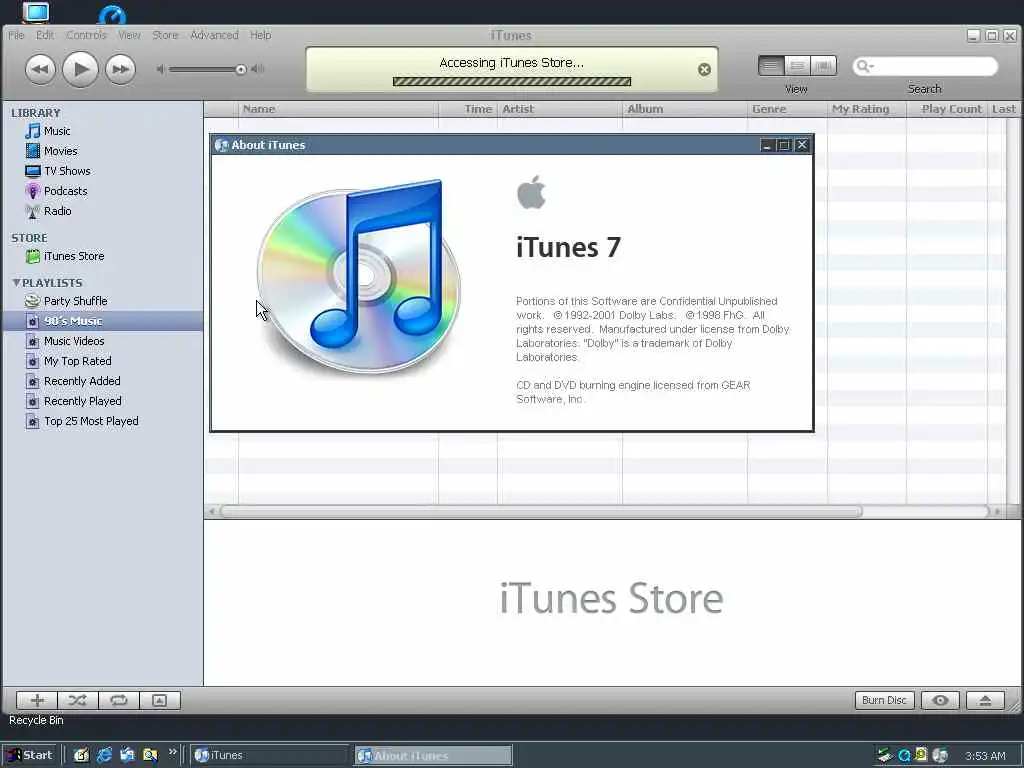The image size is (1024, 768).
Task: Click the system clock showing 3:53 AM
Action: pyautogui.click(x=985, y=756)
